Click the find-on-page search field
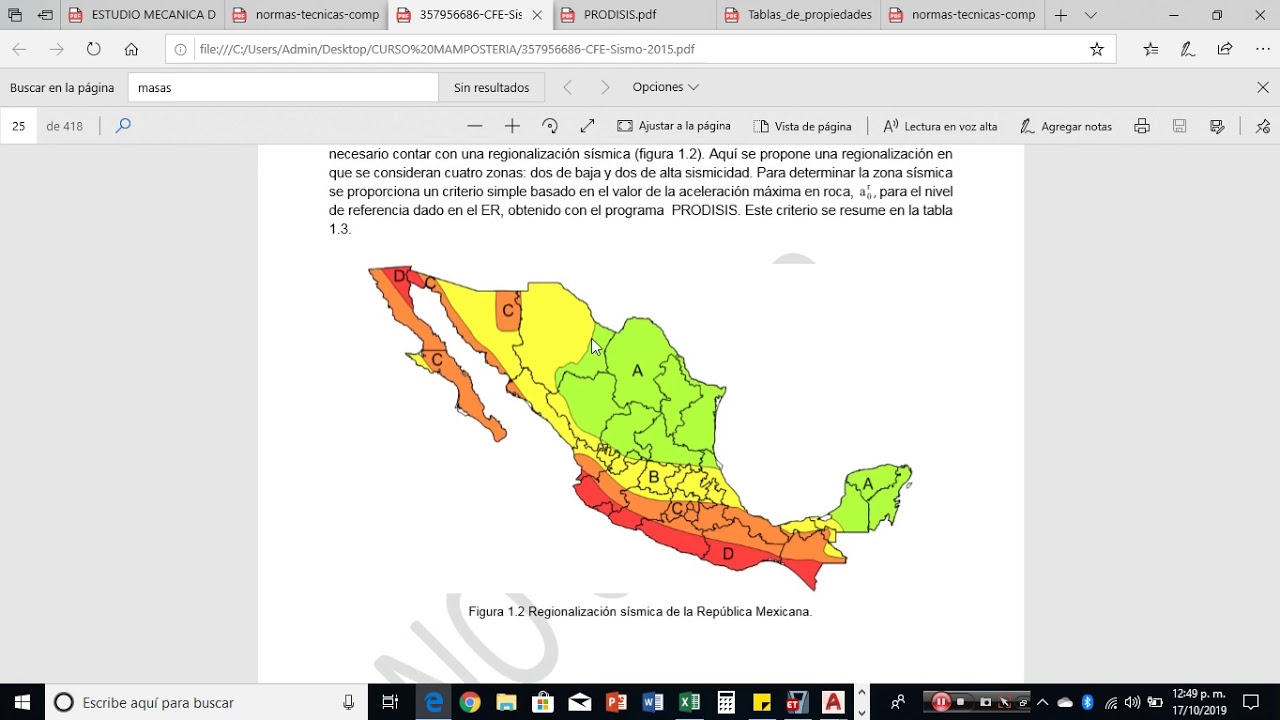The width and height of the screenshot is (1280, 720). [x=283, y=87]
